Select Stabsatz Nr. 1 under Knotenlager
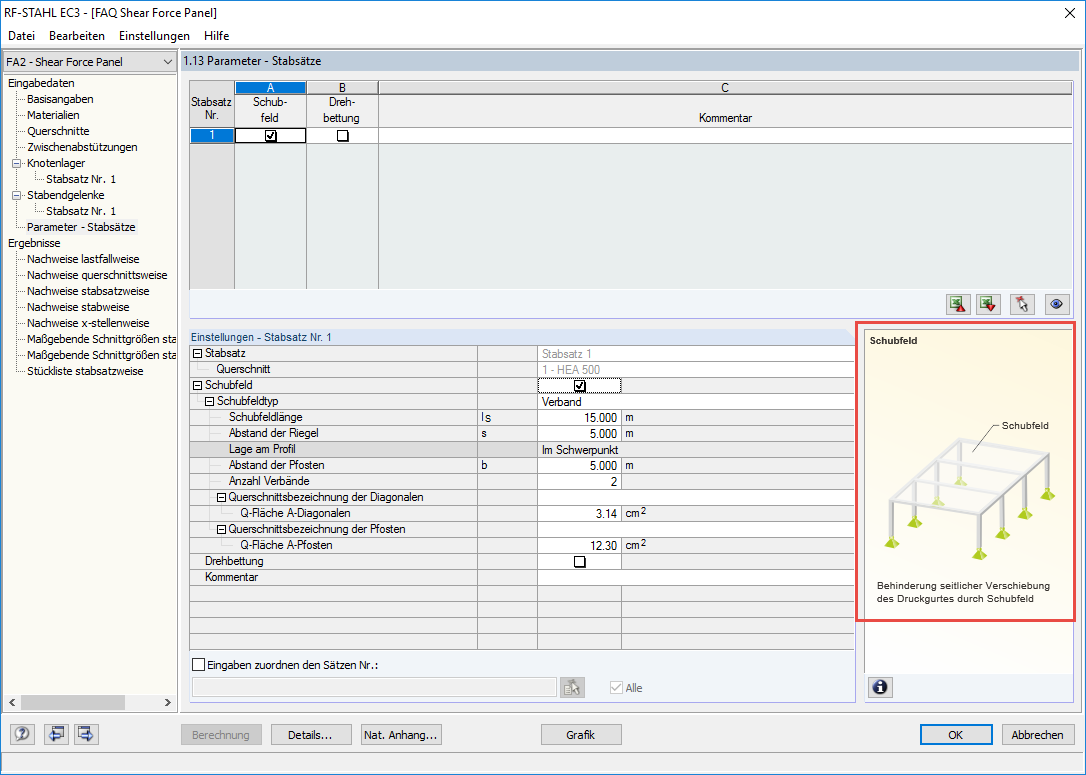Viewport: 1086px width, 775px height. [x=81, y=179]
